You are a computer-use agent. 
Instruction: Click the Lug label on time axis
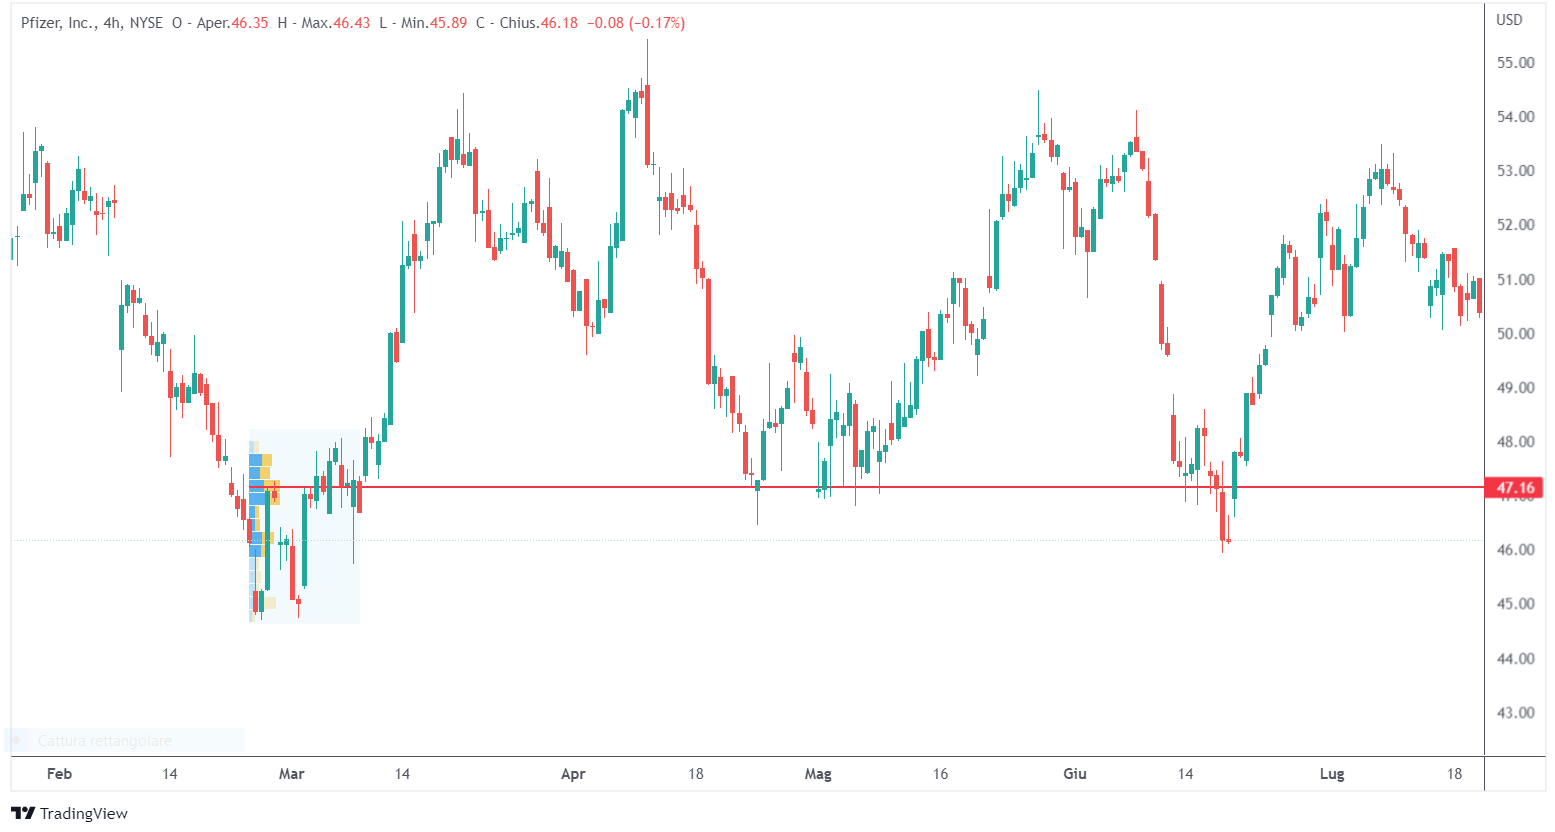[x=1332, y=774]
